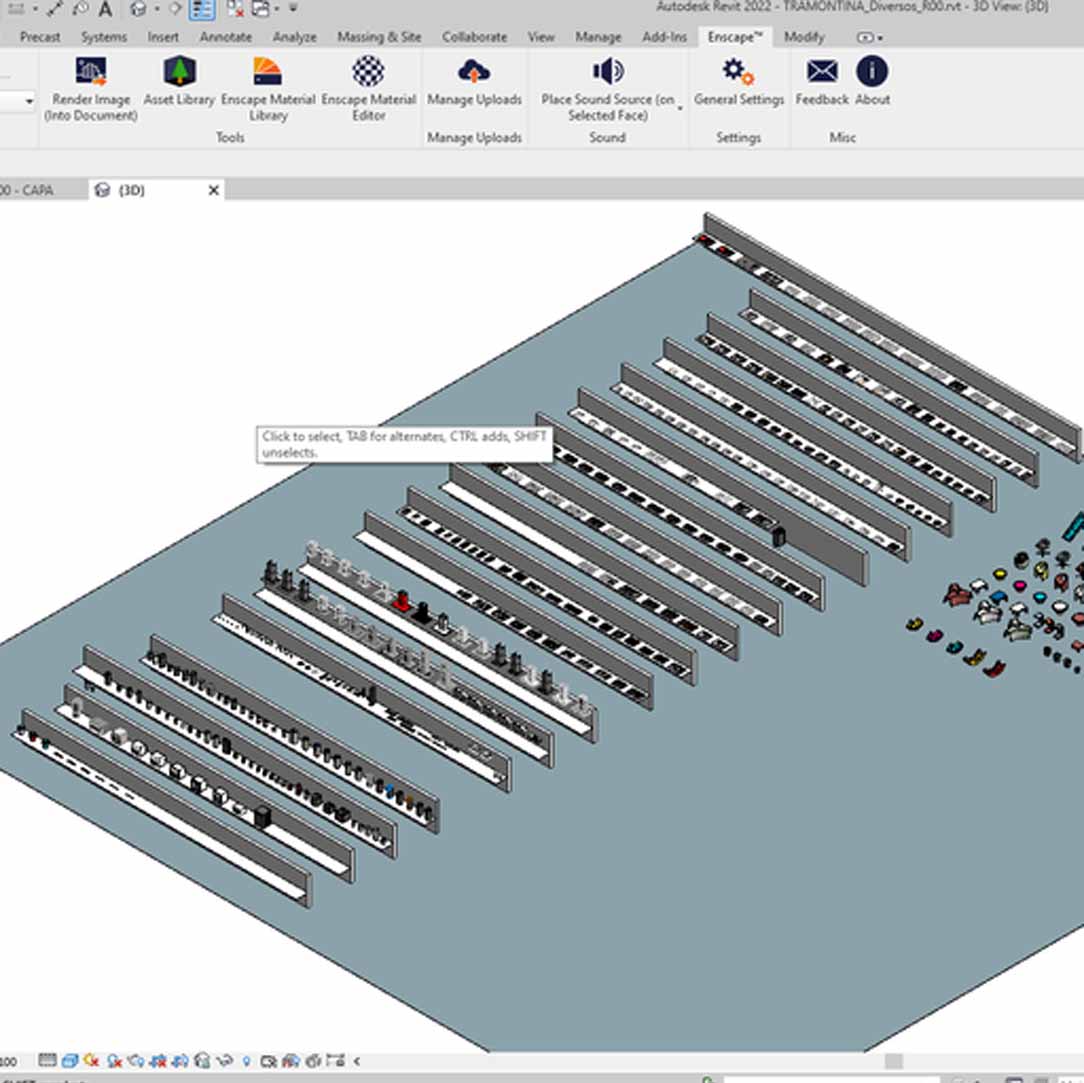The width and height of the screenshot is (1084, 1083).
Task: Expand the Place Sound Source dropdown arrow
Action: (x=681, y=108)
